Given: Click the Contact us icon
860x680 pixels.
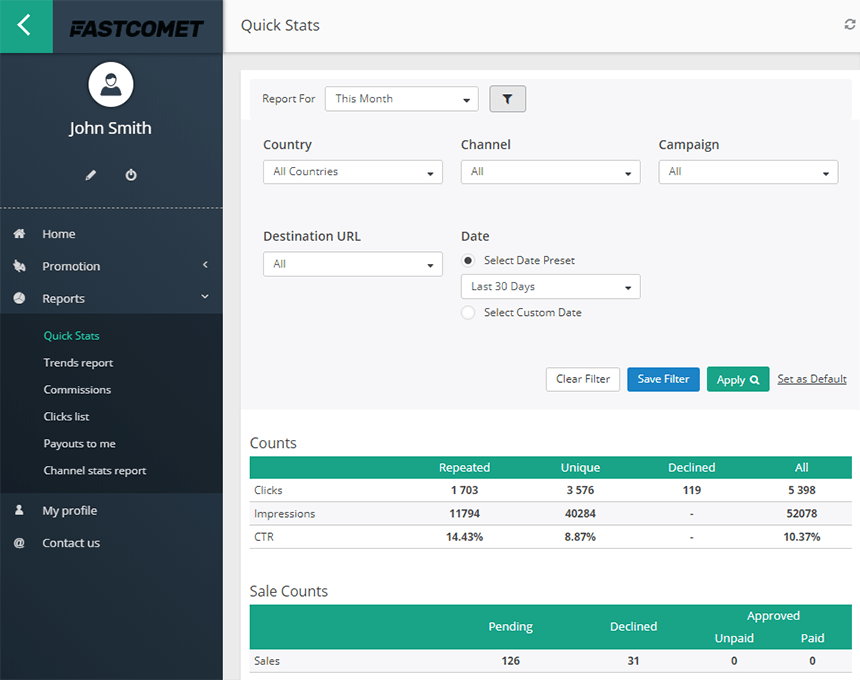Looking at the screenshot, I should click(19, 543).
